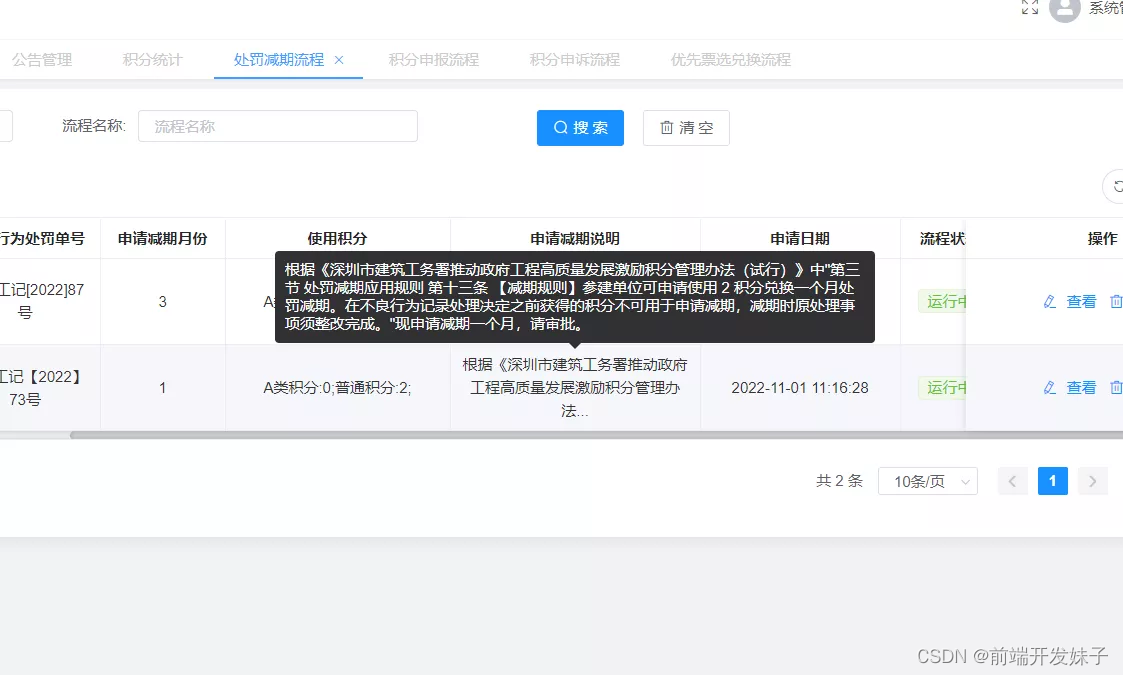Viewport: 1123px width, 675px height.
Task: Click the 搜索 search button
Action: point(580,127)
